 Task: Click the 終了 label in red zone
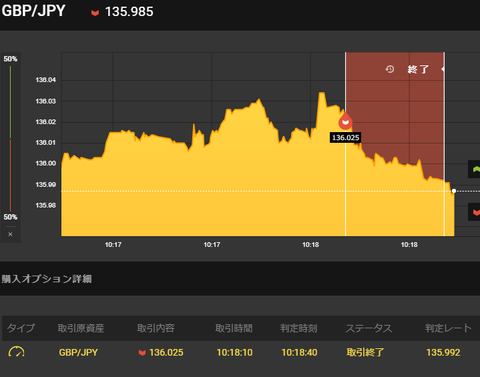[x=418, y=69]
